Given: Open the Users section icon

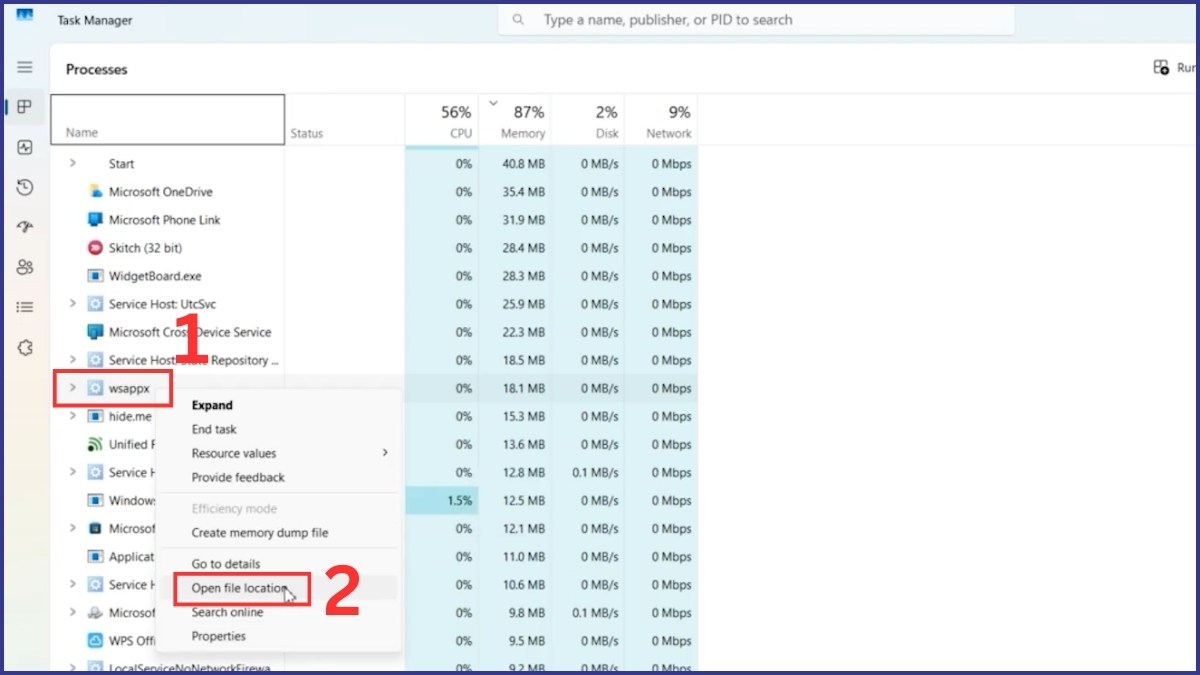Looking at the screenshot, I should [25, 267].
